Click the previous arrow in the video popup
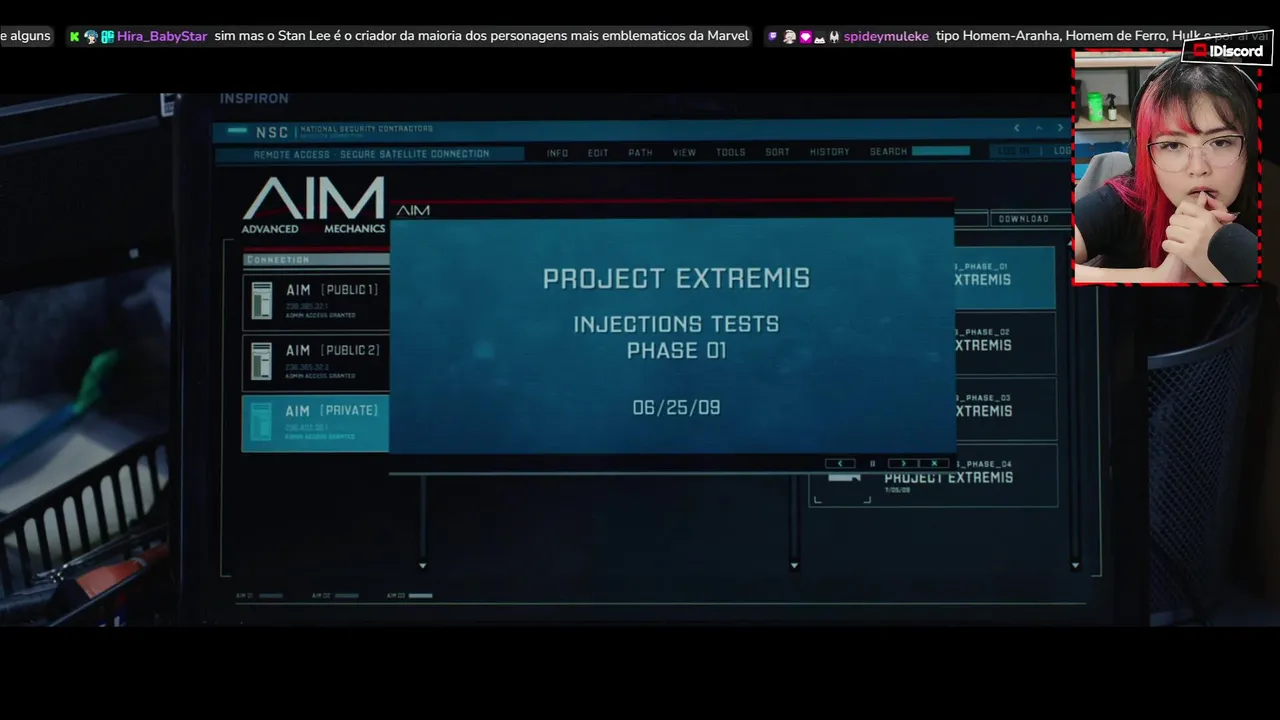 tap(840, 463)
